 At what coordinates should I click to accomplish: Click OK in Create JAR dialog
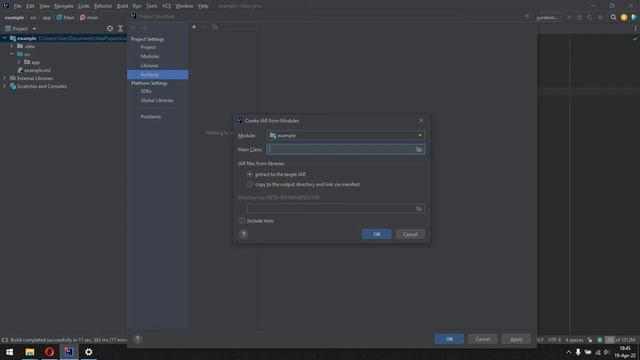click(376, 234)
